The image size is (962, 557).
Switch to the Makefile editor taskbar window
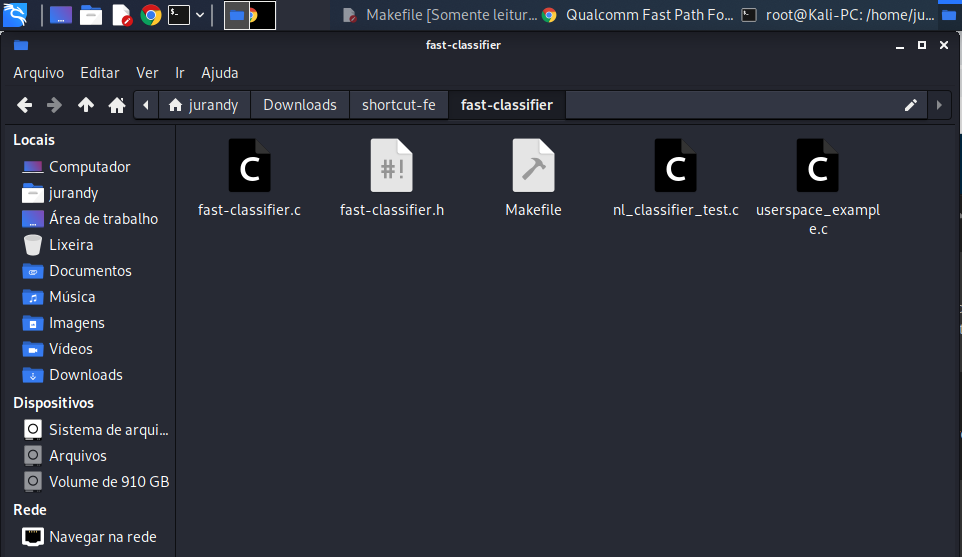(439, 15)
